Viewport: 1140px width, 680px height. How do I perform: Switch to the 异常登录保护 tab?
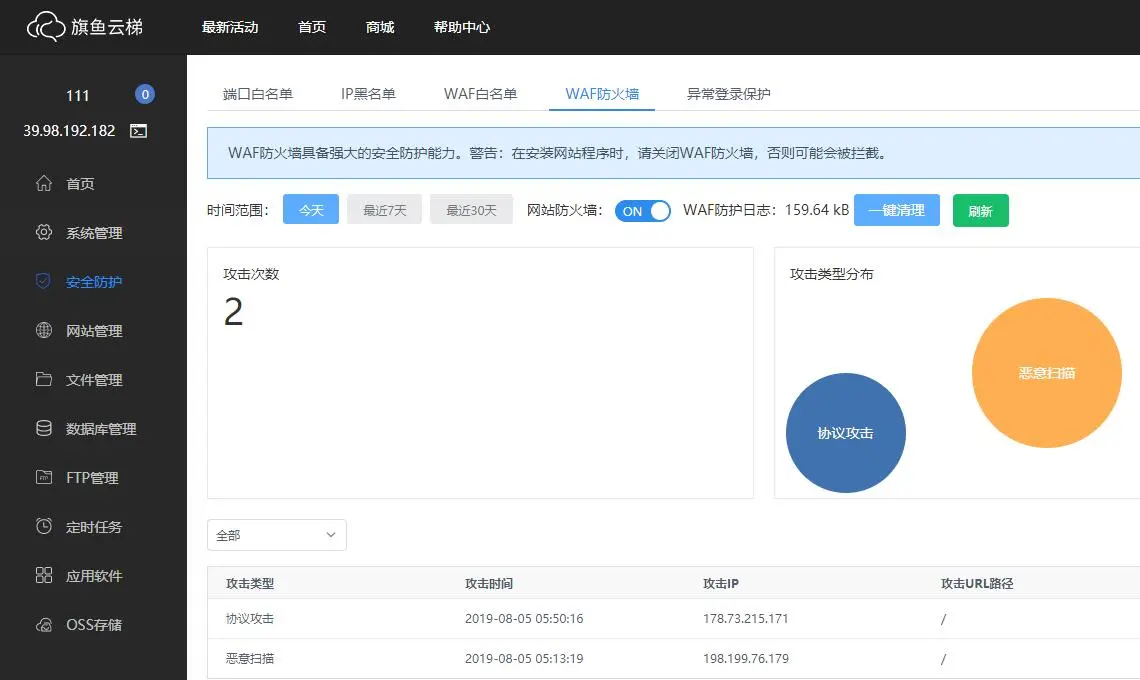tap(728, 94)
